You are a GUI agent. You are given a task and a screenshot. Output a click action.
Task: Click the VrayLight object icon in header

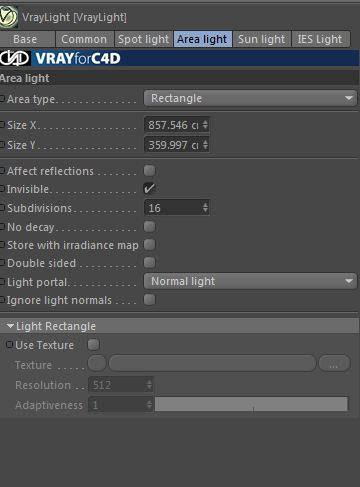tap(8, 17)
